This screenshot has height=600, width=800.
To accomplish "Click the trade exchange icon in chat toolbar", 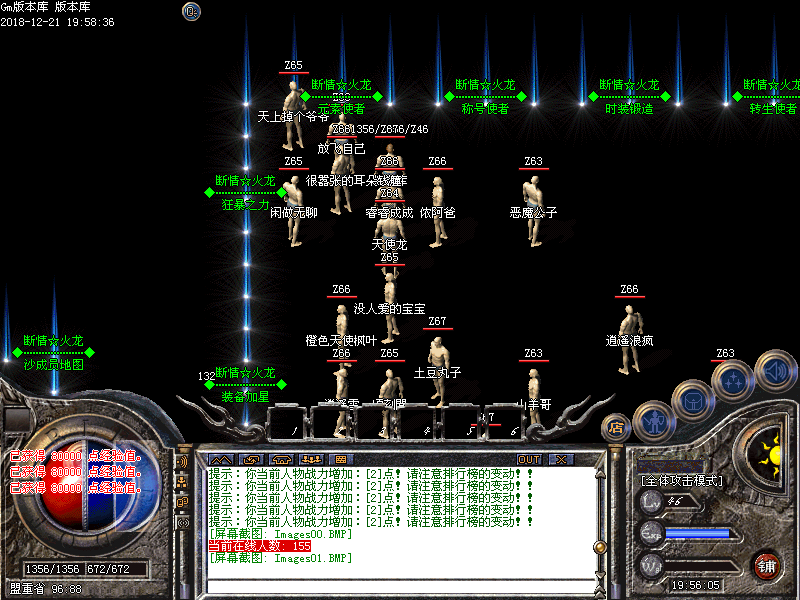I will click(252, 459).
